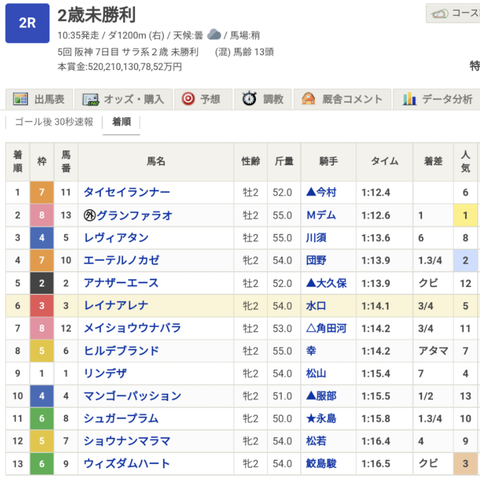Open horse アナザーエース

(x=121, y=283)
